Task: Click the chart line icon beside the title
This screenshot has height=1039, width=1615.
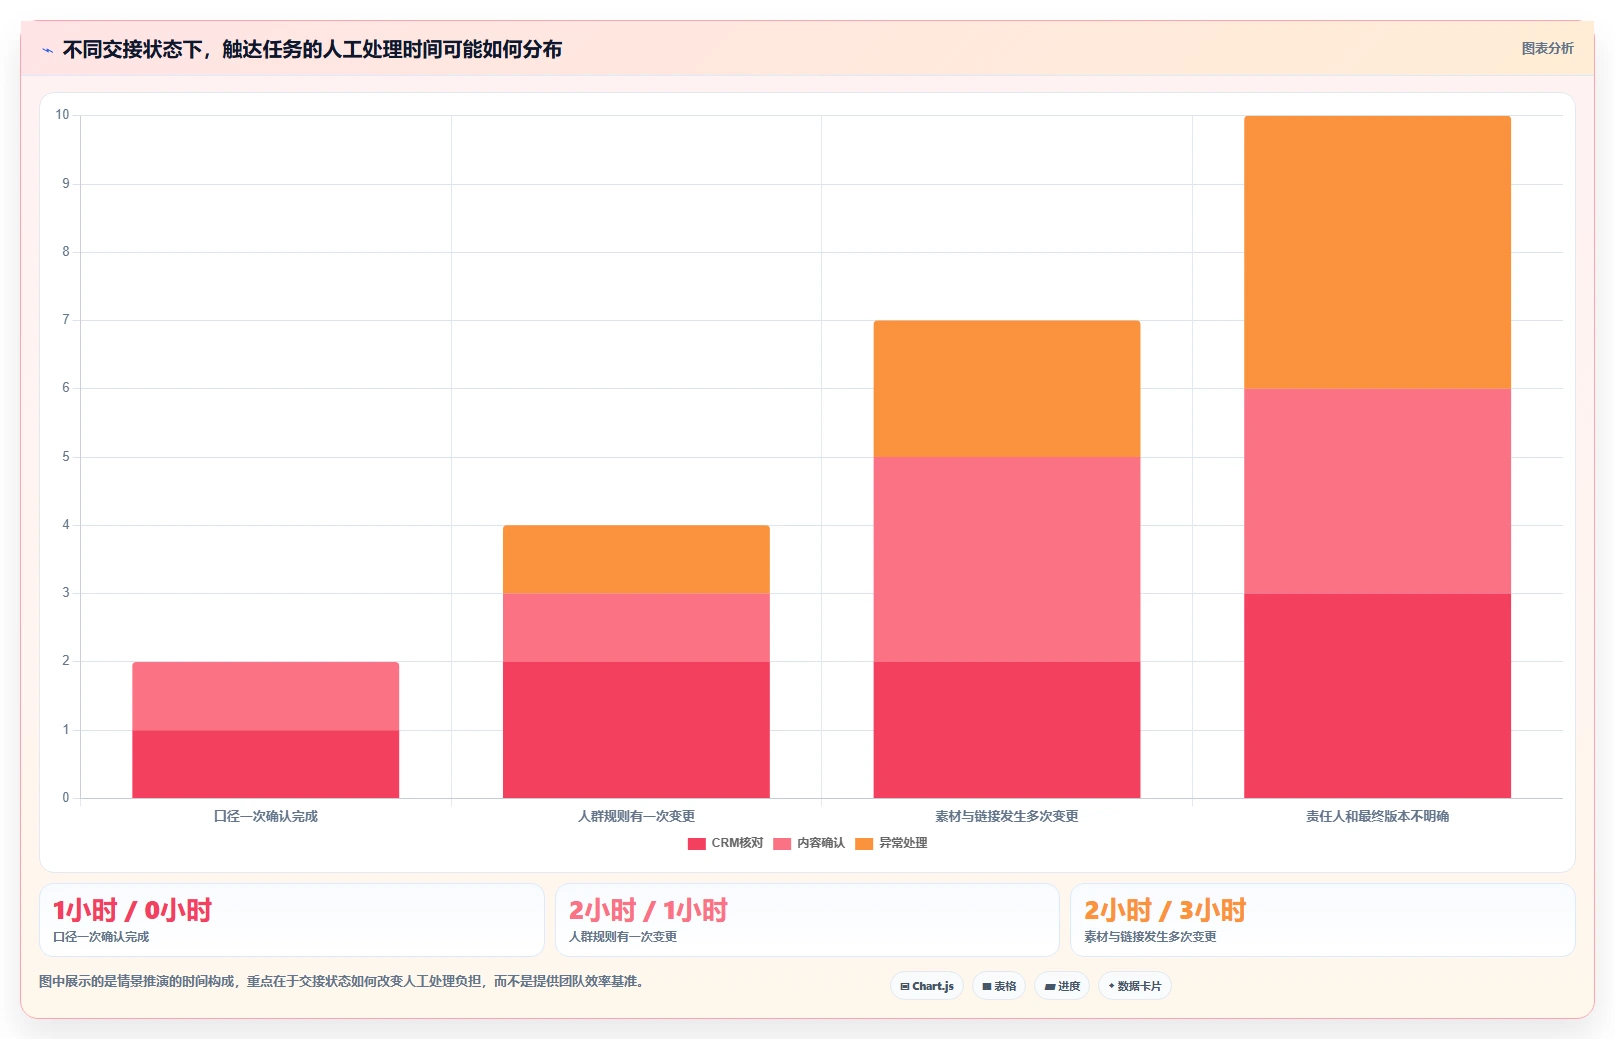Action: click(47, 50)
